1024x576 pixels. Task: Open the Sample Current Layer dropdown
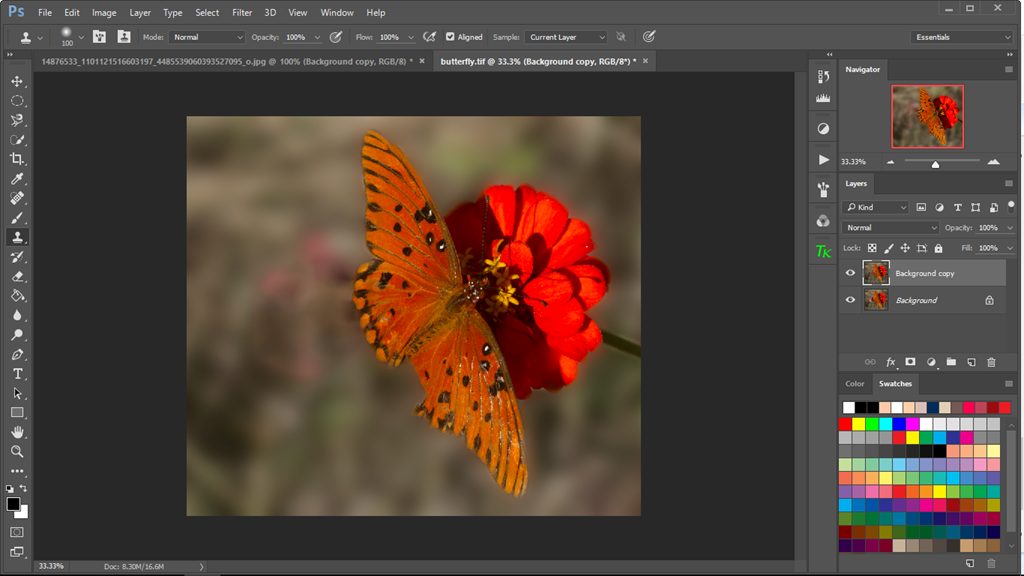(566, 37)
